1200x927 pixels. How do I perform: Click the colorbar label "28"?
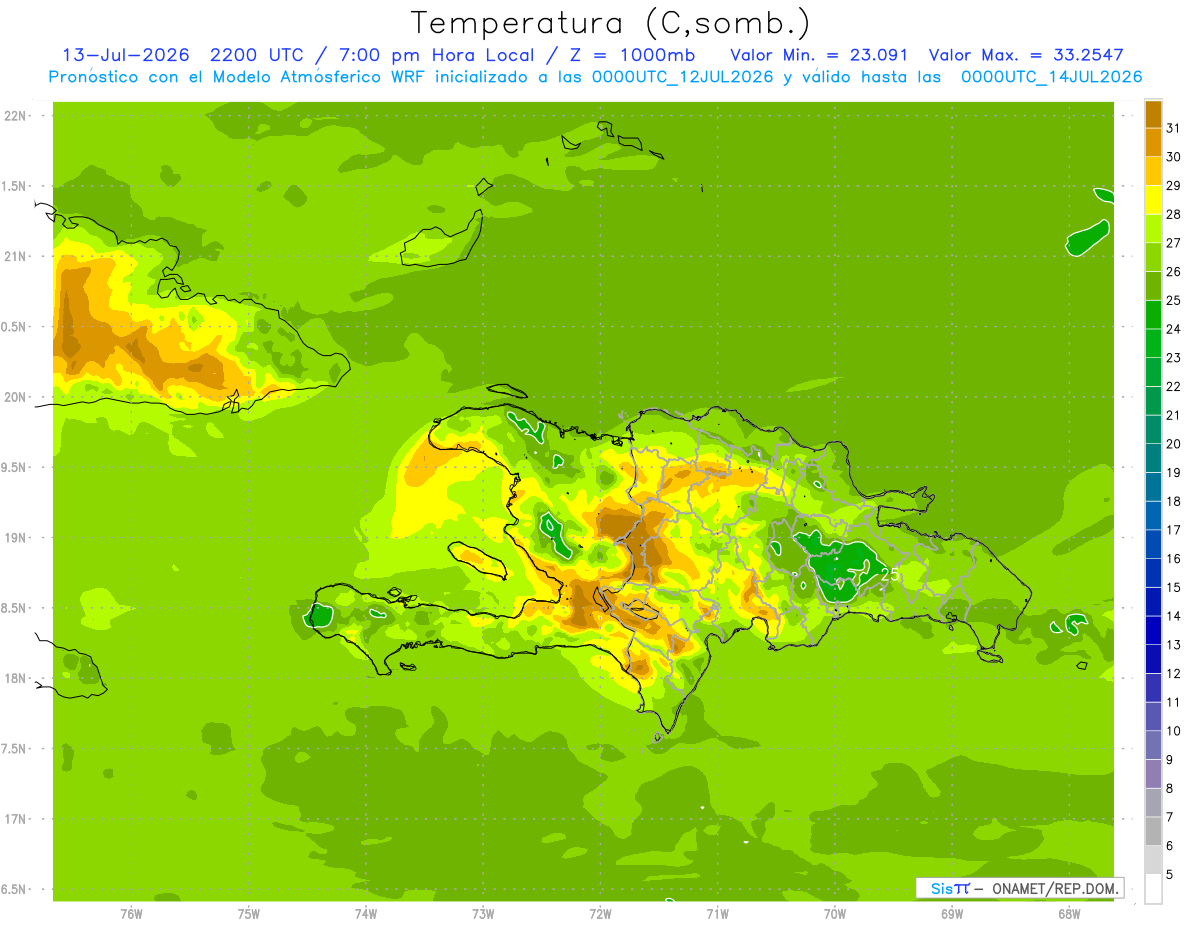(1173, 214)
